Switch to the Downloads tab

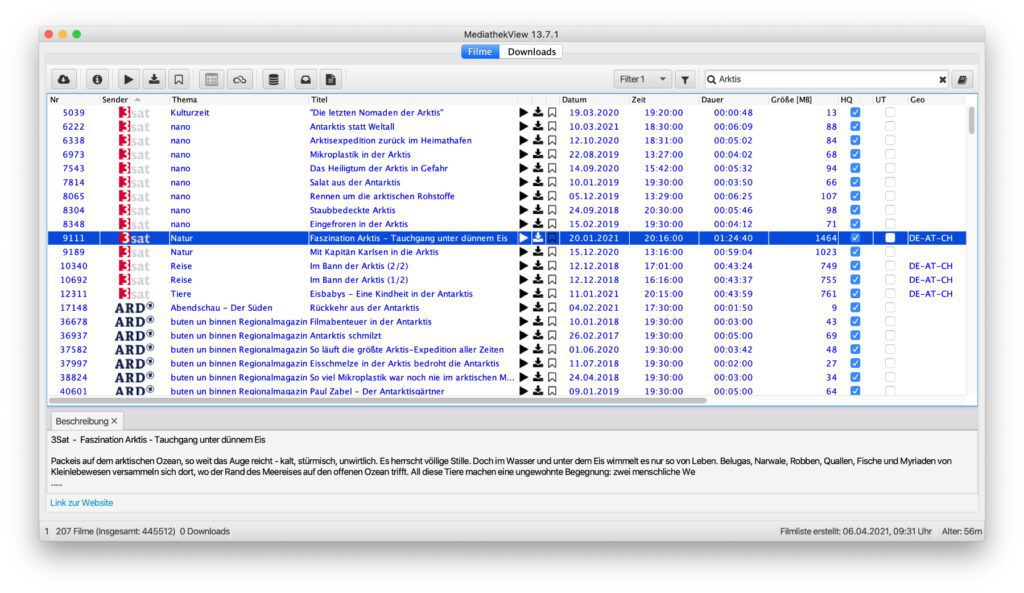[x=531, y=52]
